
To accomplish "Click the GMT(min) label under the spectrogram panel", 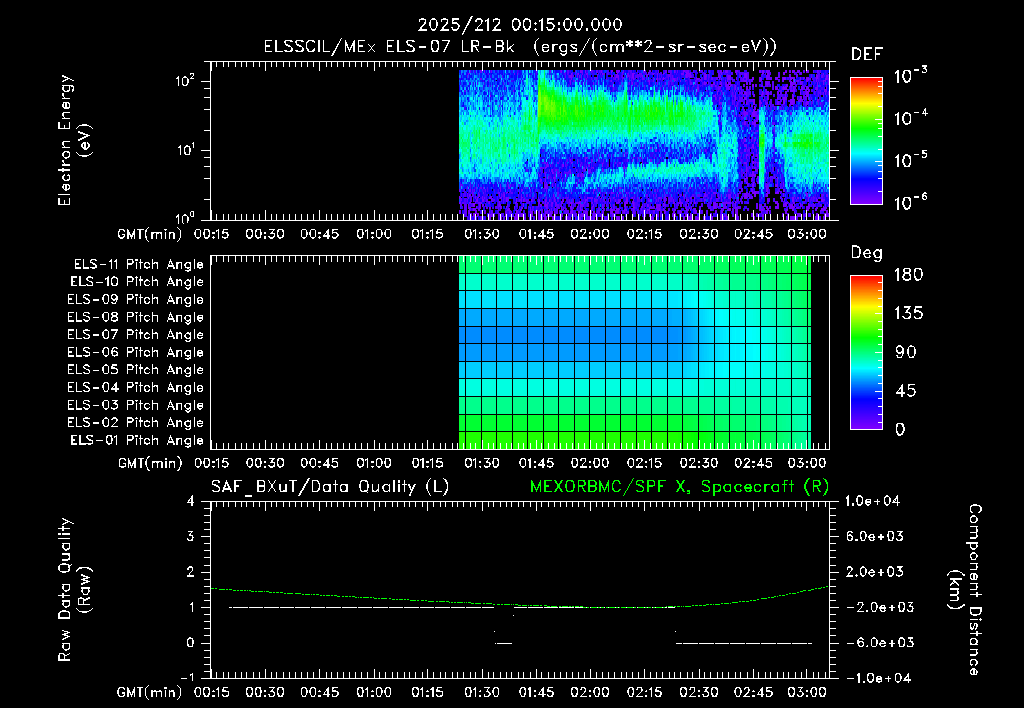I will coord(150,234).
